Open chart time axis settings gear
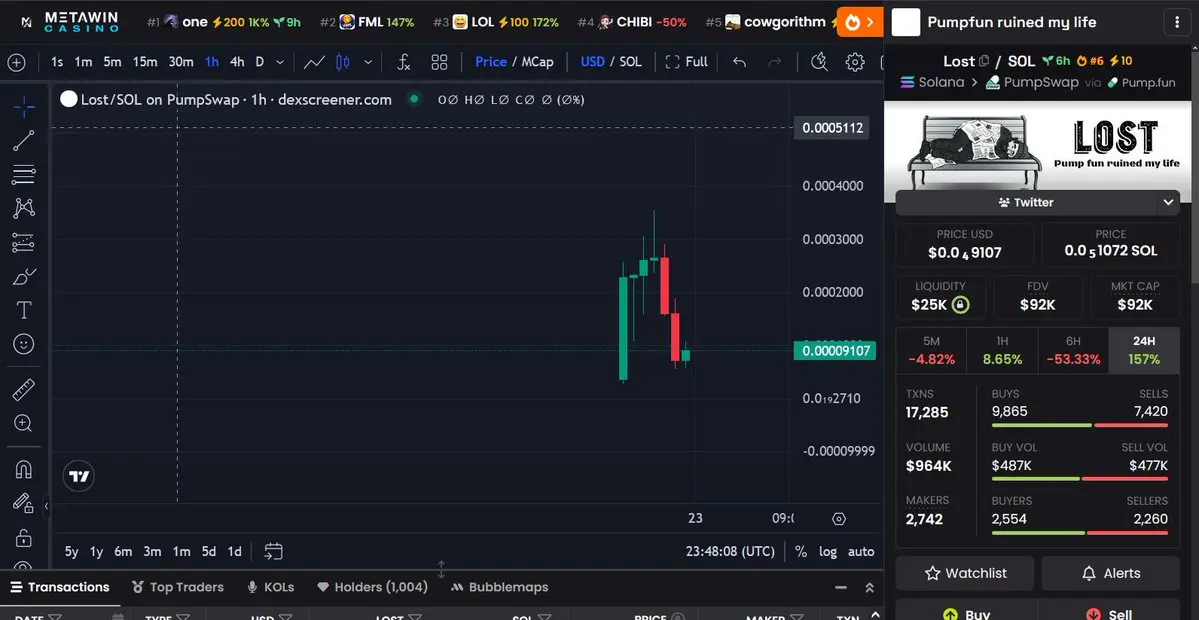This screenshot has height=620, width=1199. tap(839, 519)
